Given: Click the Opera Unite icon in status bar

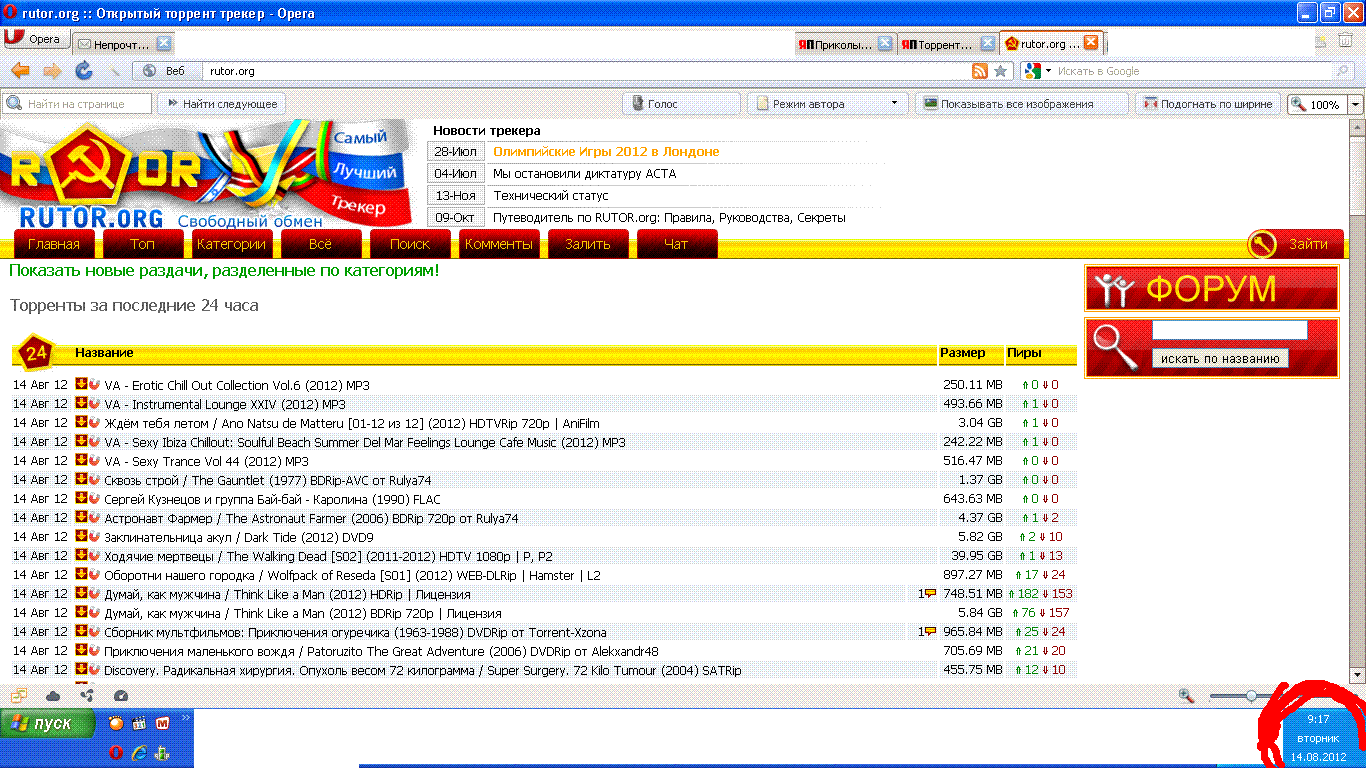Looking at the screenshot, I should (x=87, y=695).
